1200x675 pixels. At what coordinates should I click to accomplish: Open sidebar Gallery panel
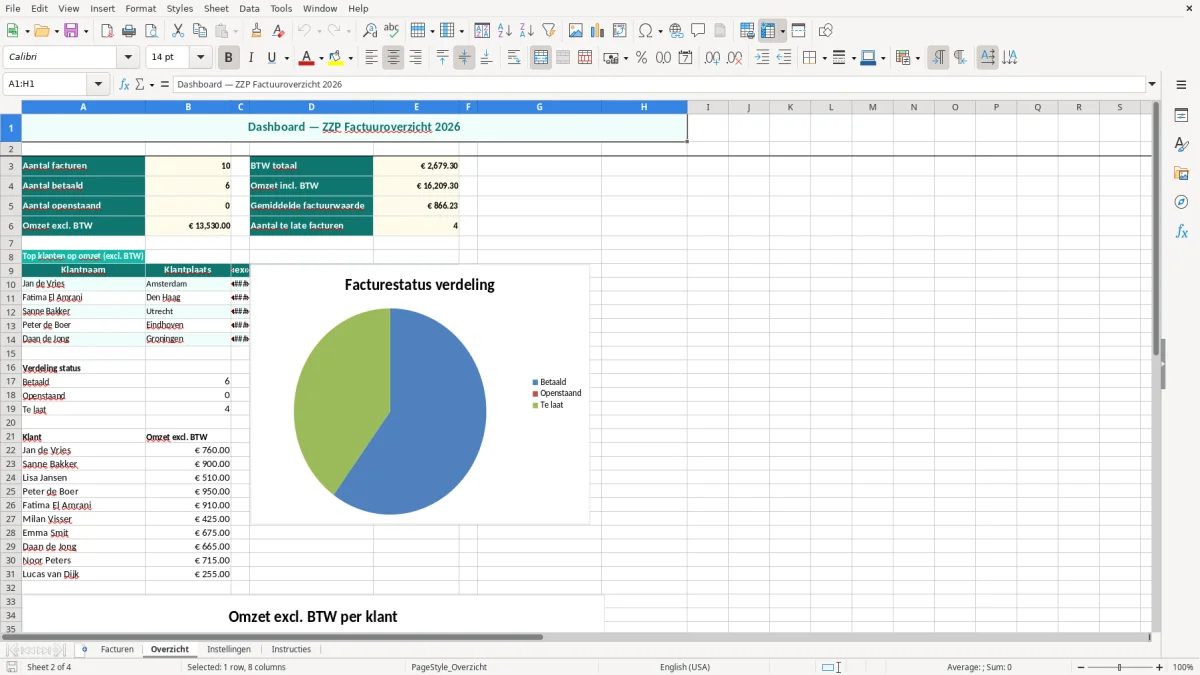coord(1181,173)
